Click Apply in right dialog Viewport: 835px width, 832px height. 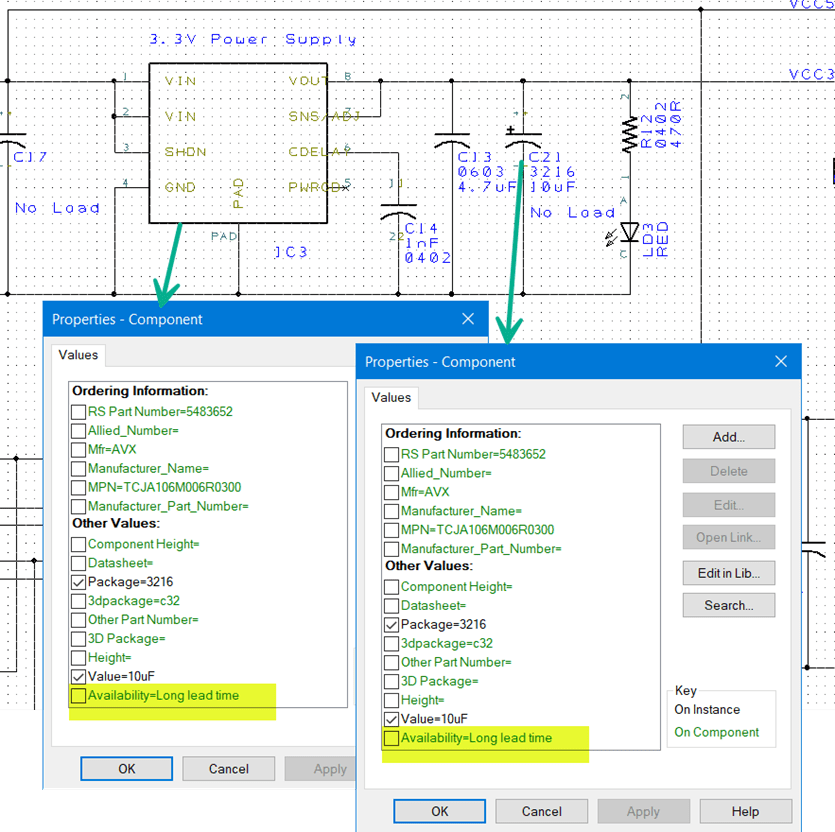click(643, 811)
